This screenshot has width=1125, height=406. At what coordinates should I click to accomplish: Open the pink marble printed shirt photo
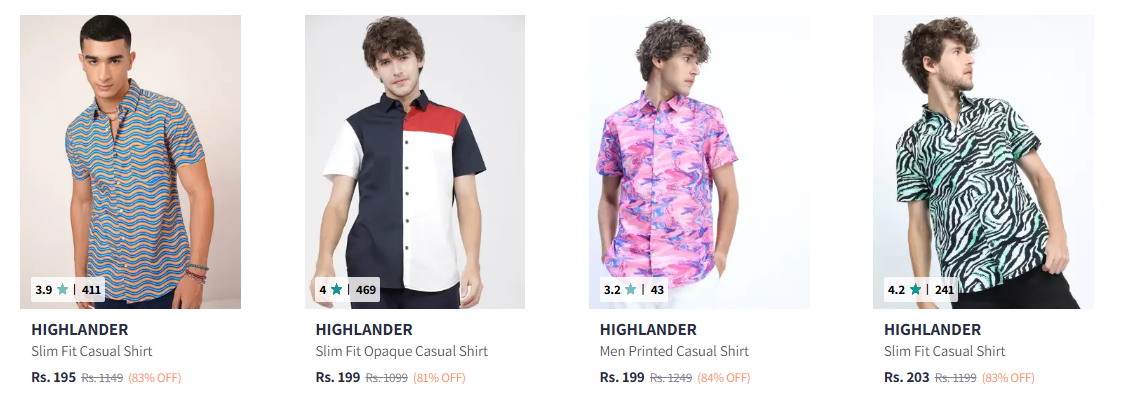700,162
